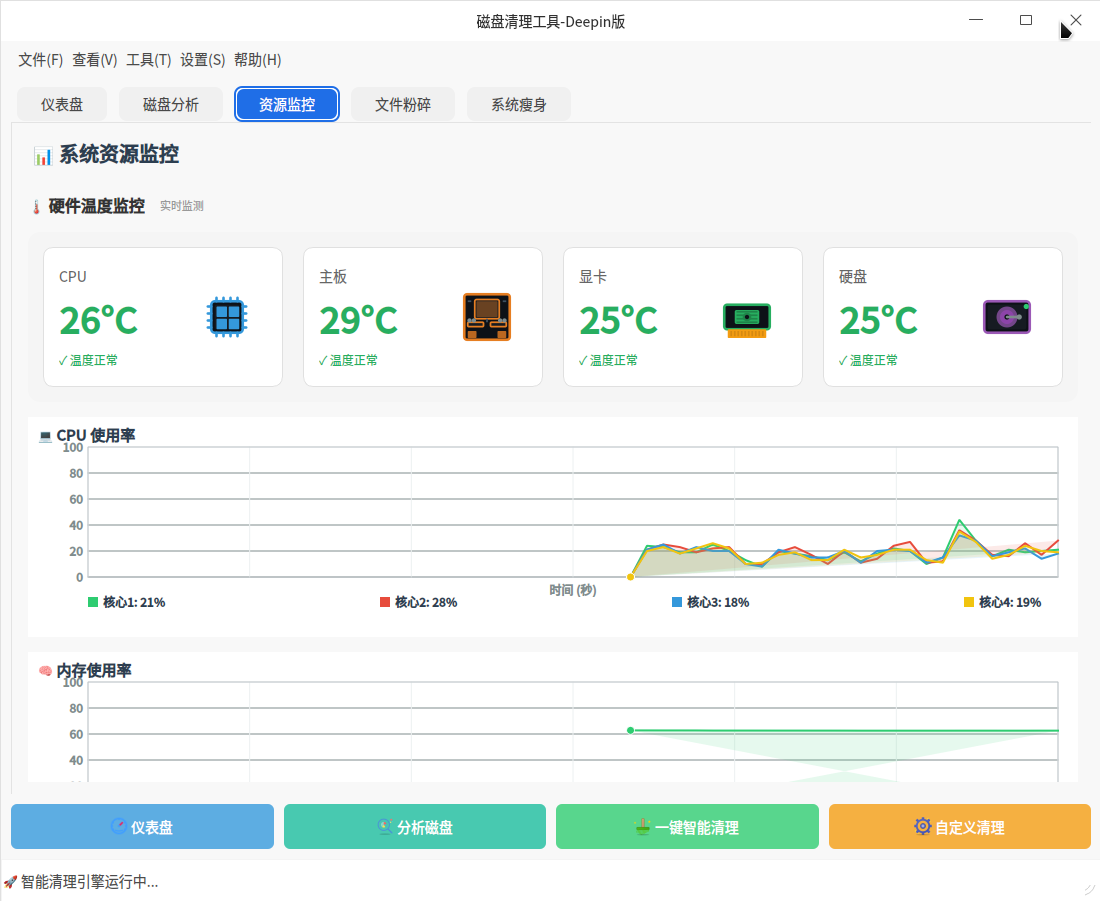Open the 工具(T) menu

tap(149, 60)
